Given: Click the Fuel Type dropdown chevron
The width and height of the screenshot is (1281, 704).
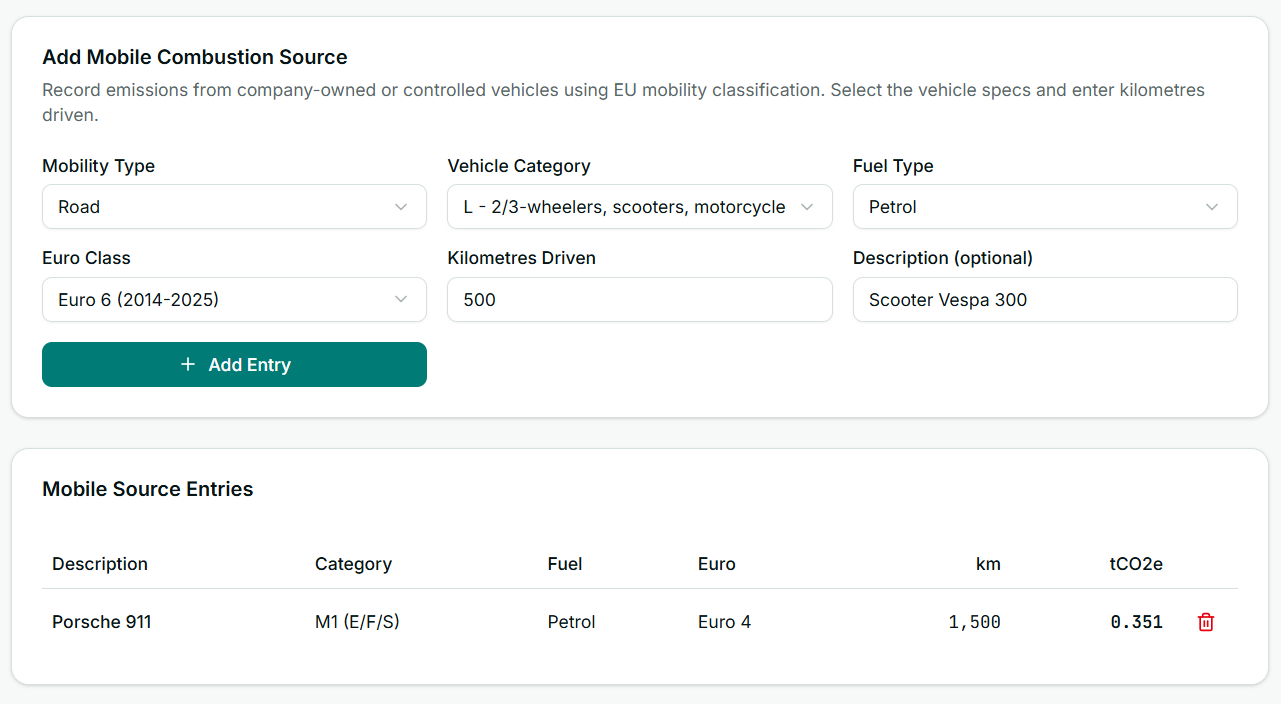Looking at the screenshot, I should (1211, 206).
